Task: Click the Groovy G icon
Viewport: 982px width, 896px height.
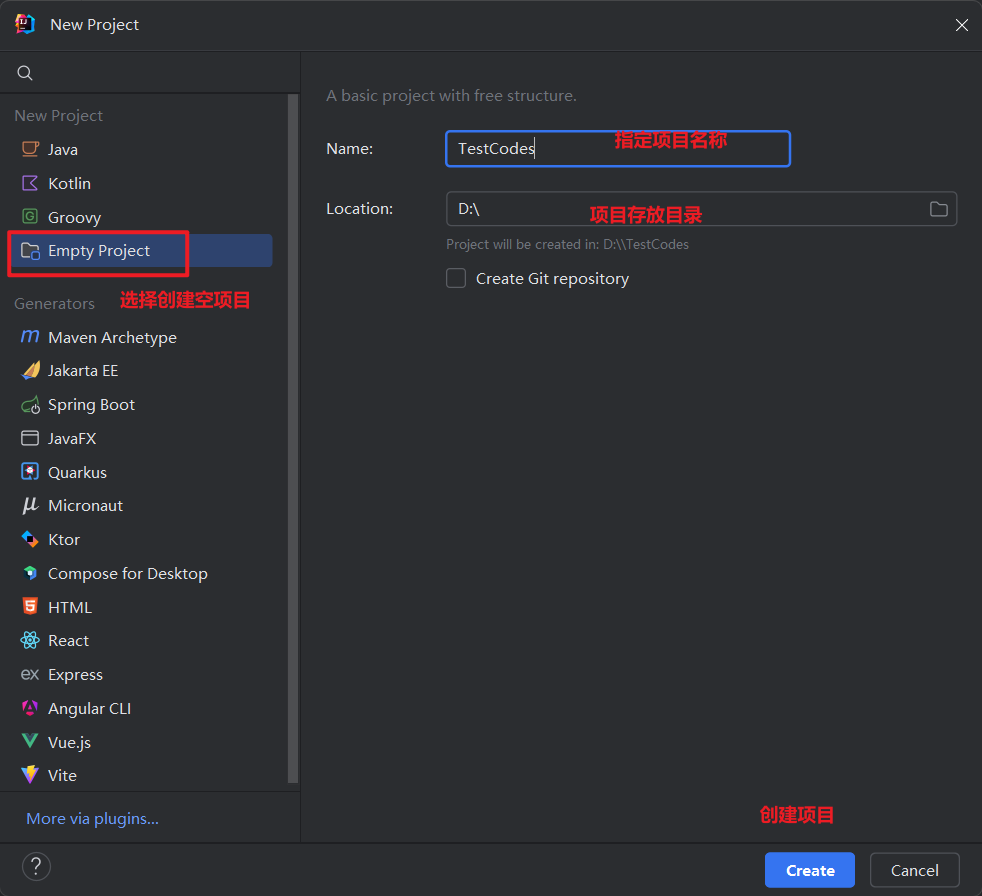Action: tap(30, 217)
